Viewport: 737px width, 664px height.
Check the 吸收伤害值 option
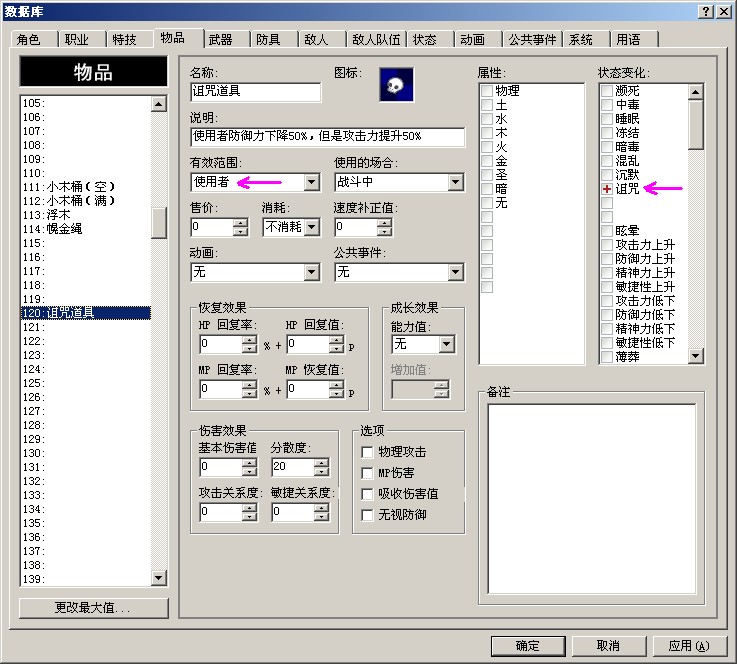[x=367, y=494]
